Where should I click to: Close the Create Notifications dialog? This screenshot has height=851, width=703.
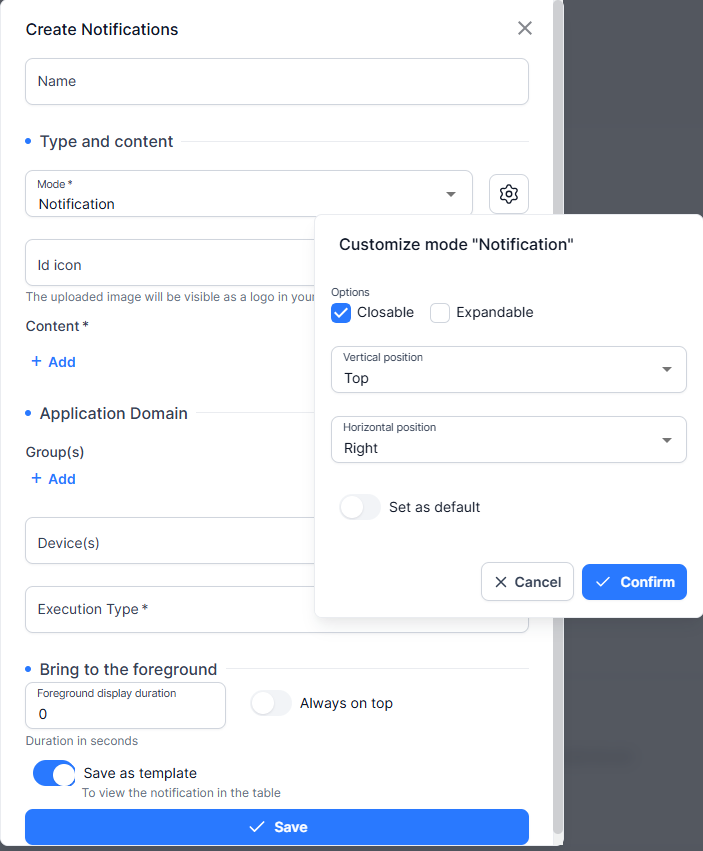pyautogui.click(x=524, y=28)
